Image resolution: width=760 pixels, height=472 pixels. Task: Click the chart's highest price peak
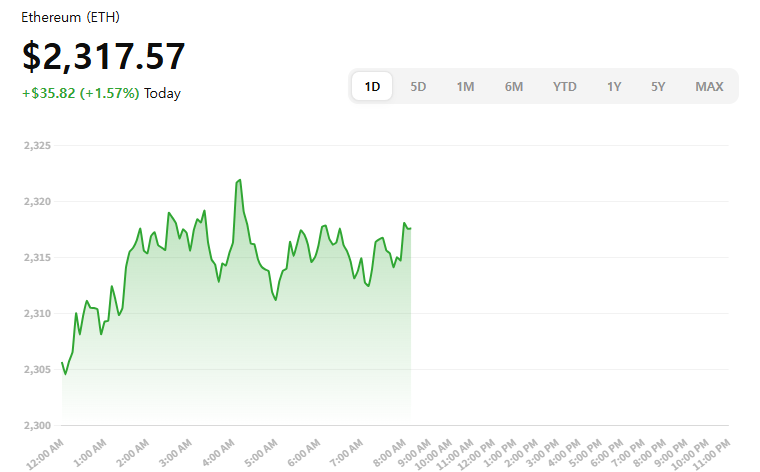pos(240,180)
